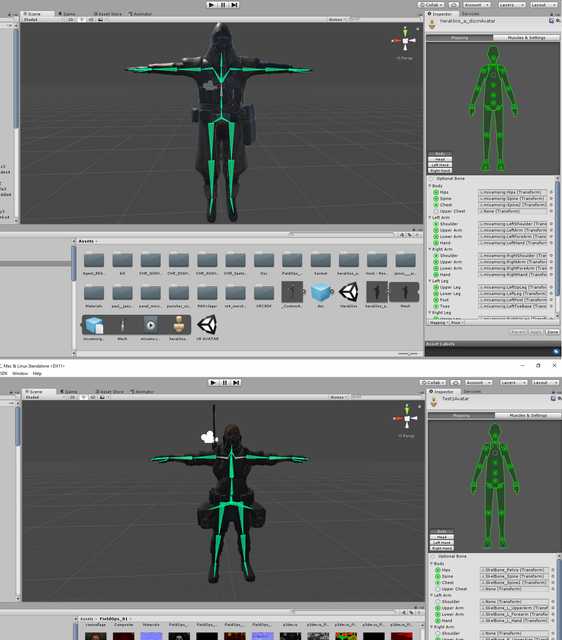
Task: Click the blue asset label tag icon
Action: coord(555,351)
